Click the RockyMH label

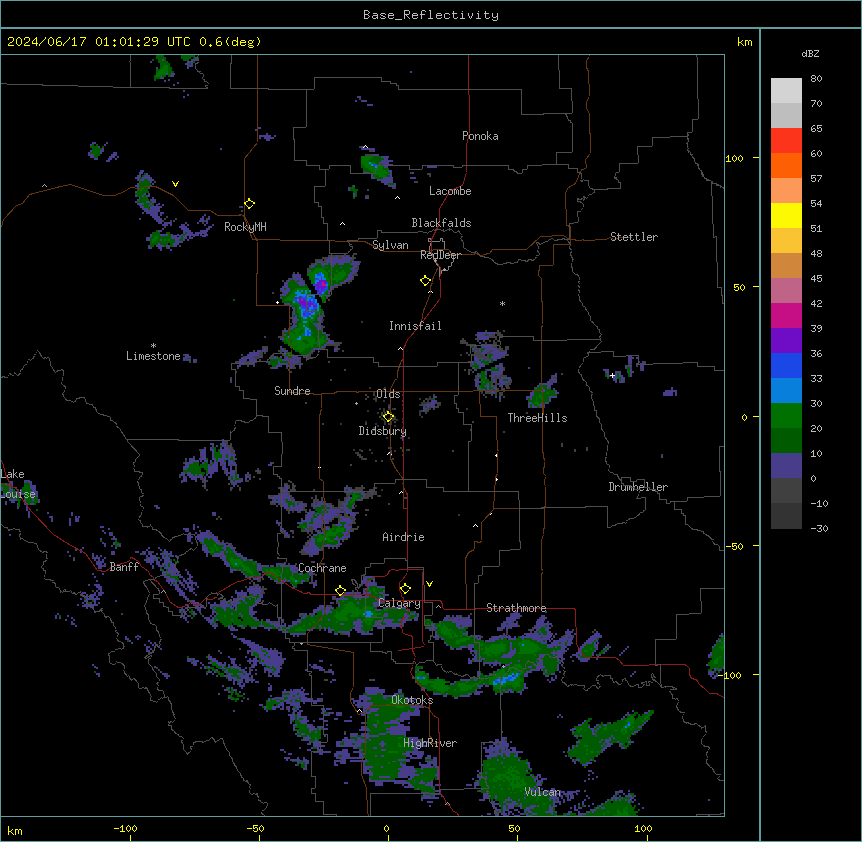245,227
